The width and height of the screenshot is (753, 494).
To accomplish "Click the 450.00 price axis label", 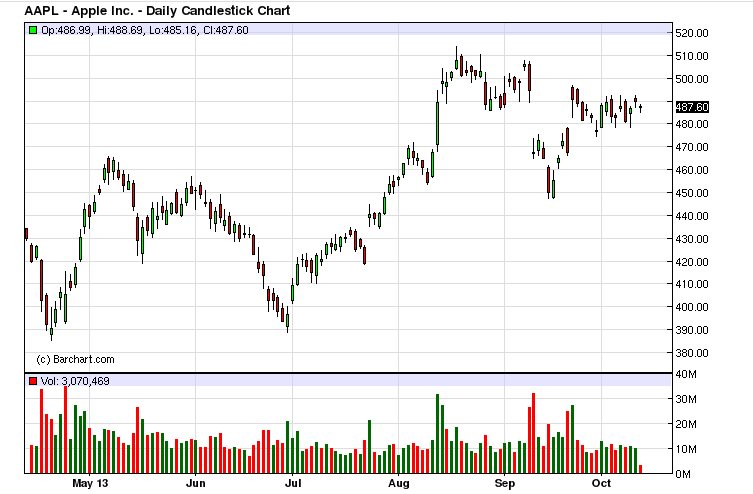I will 692,193.
